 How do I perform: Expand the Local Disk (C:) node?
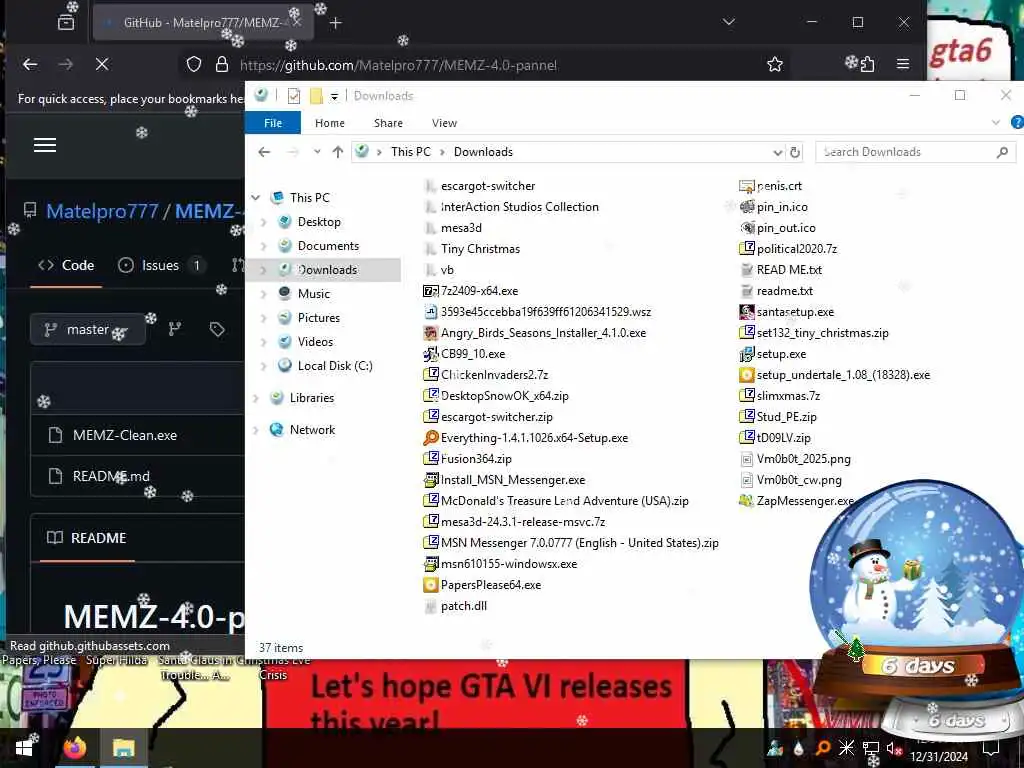coord(264,366)
